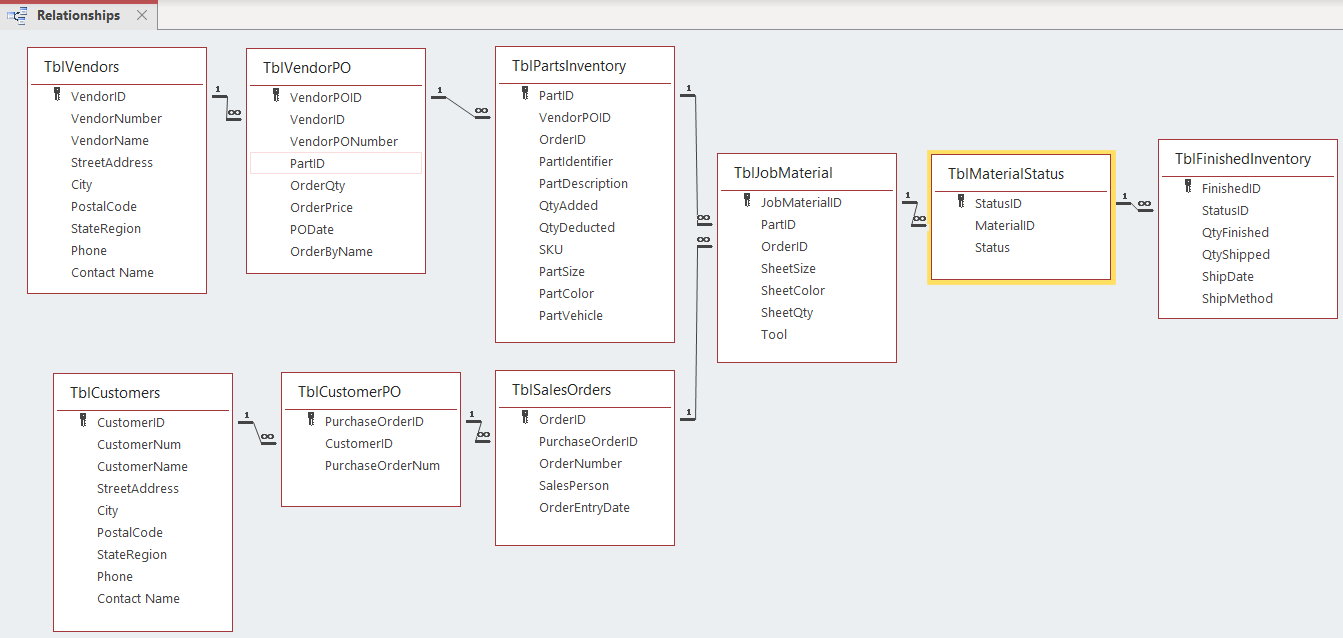Screen dimensions: 1343x638
Task: Select the PODate field
Action: click(312, 229)
